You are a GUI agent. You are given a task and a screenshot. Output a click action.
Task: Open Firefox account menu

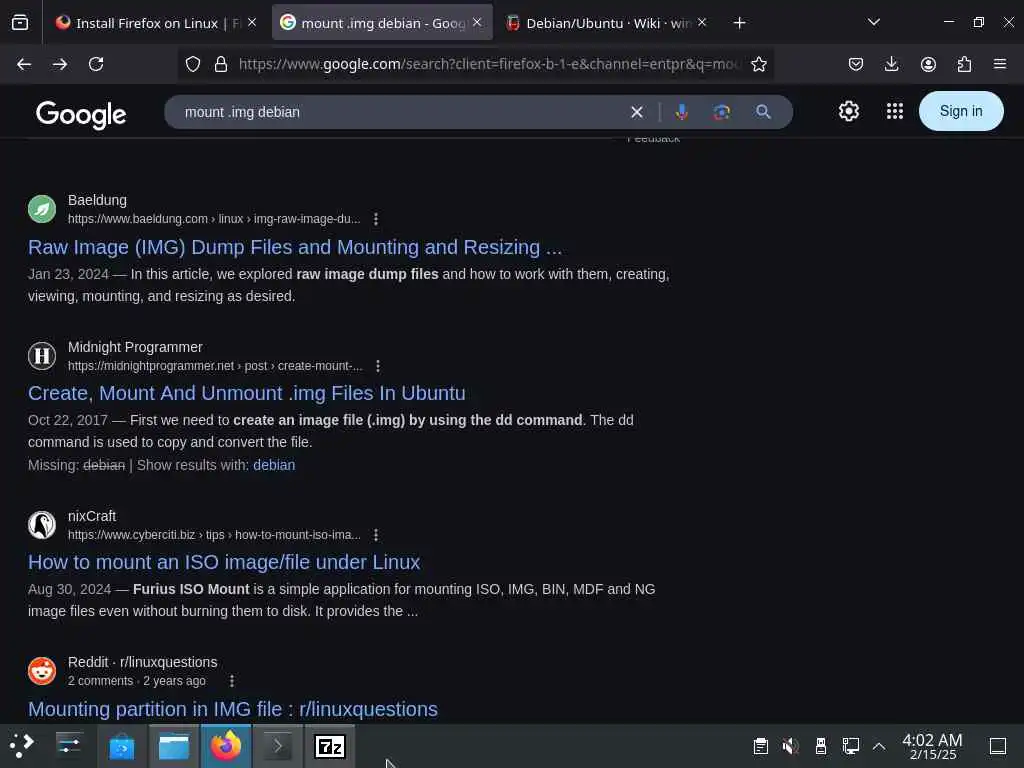coord(928,64)
